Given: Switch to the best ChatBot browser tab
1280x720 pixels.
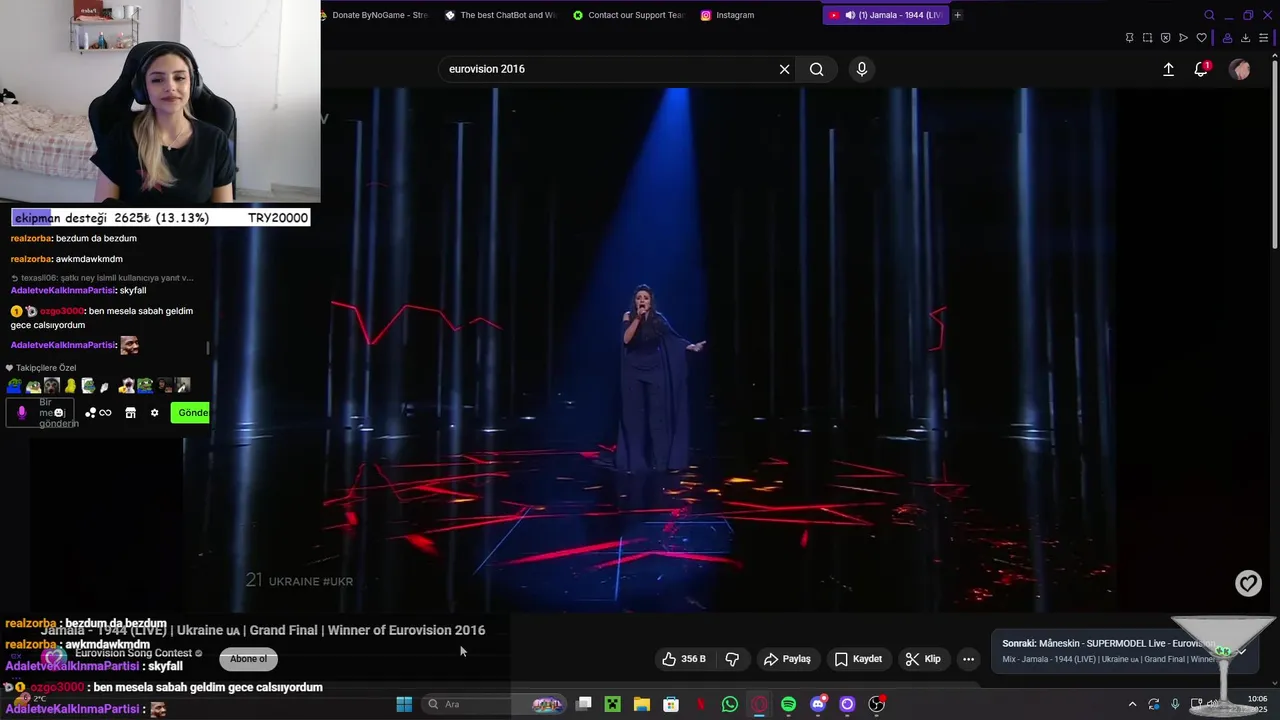Looking at the screenshot, I should point(501,15).
